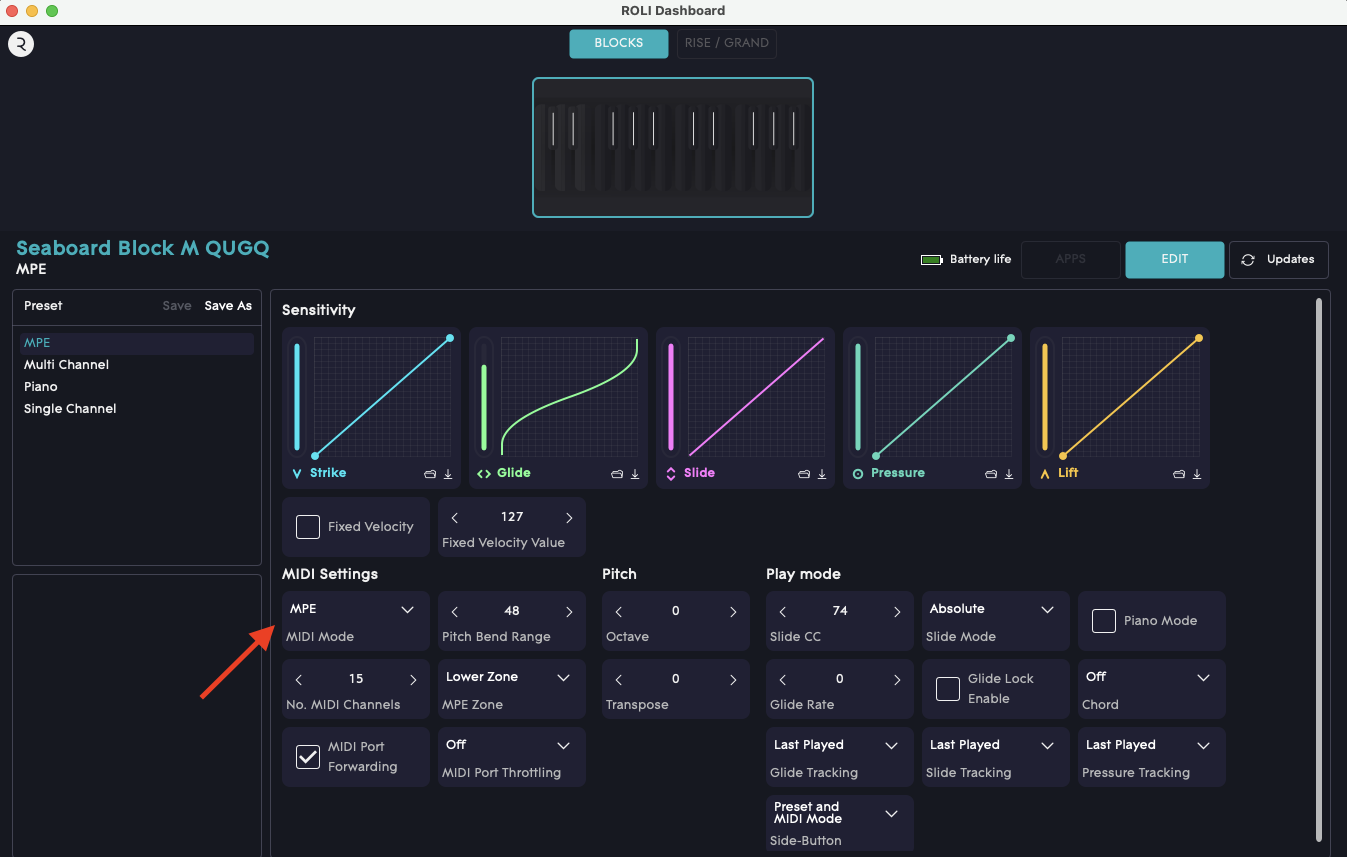Switch to the RISE / GRAND tab
1347x857 pixels.
pyautogui.click(x=727, y=44)
